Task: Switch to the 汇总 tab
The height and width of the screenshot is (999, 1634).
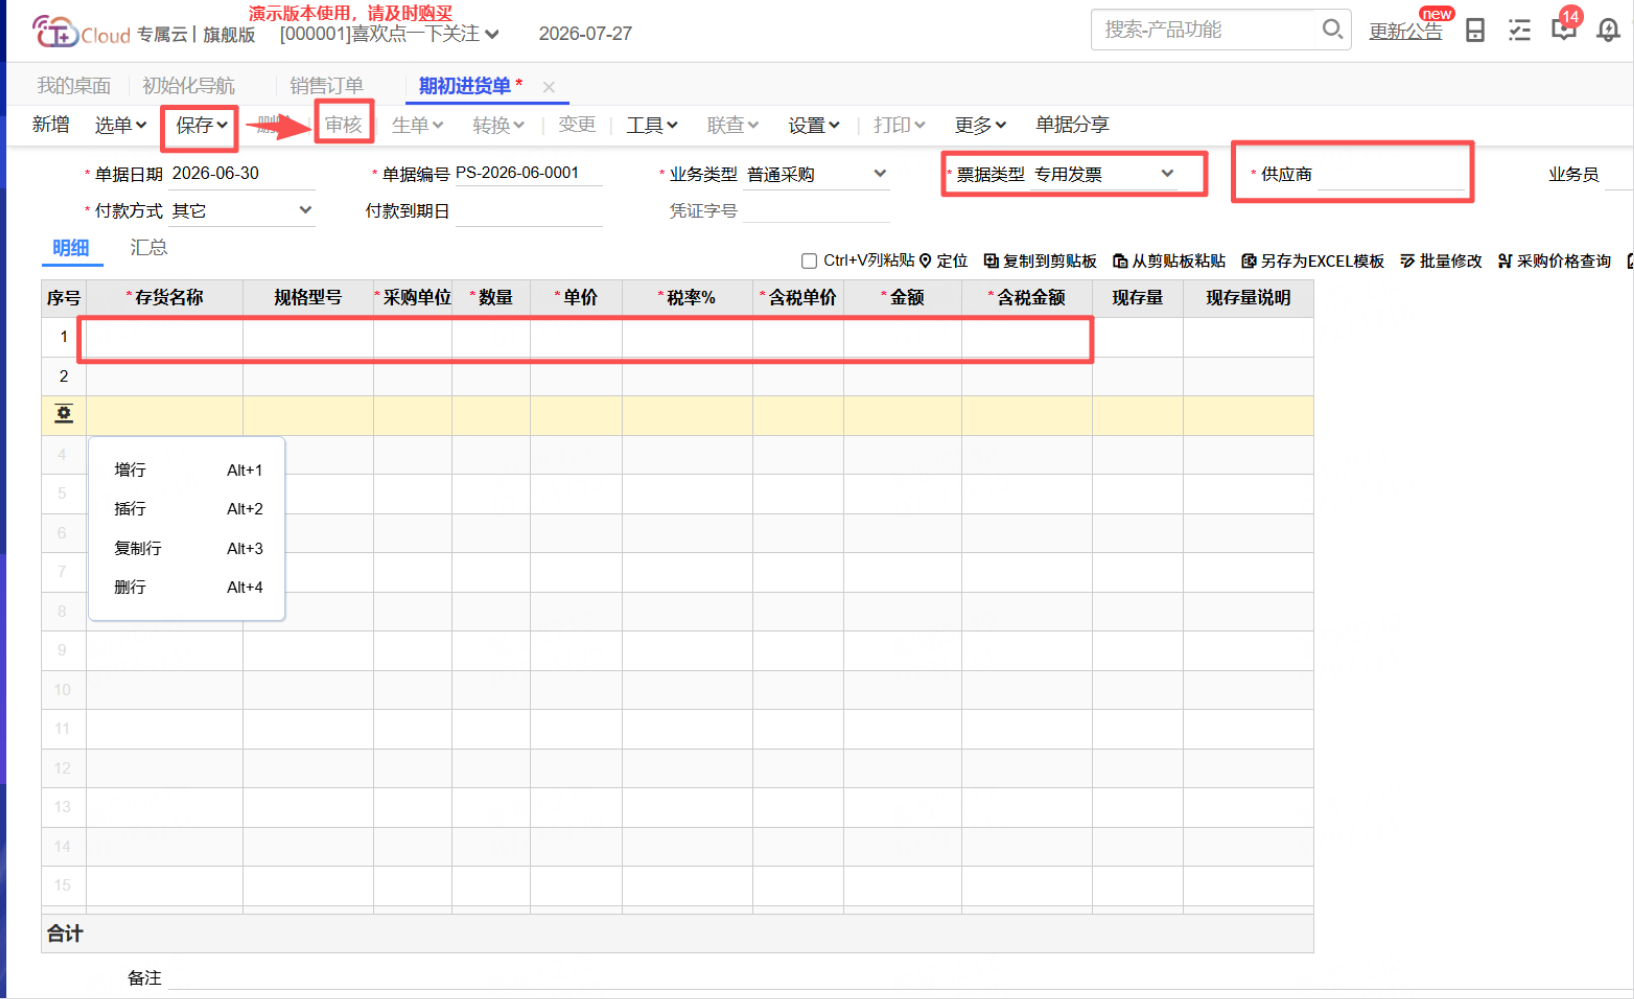Action: tap(149, 247)
